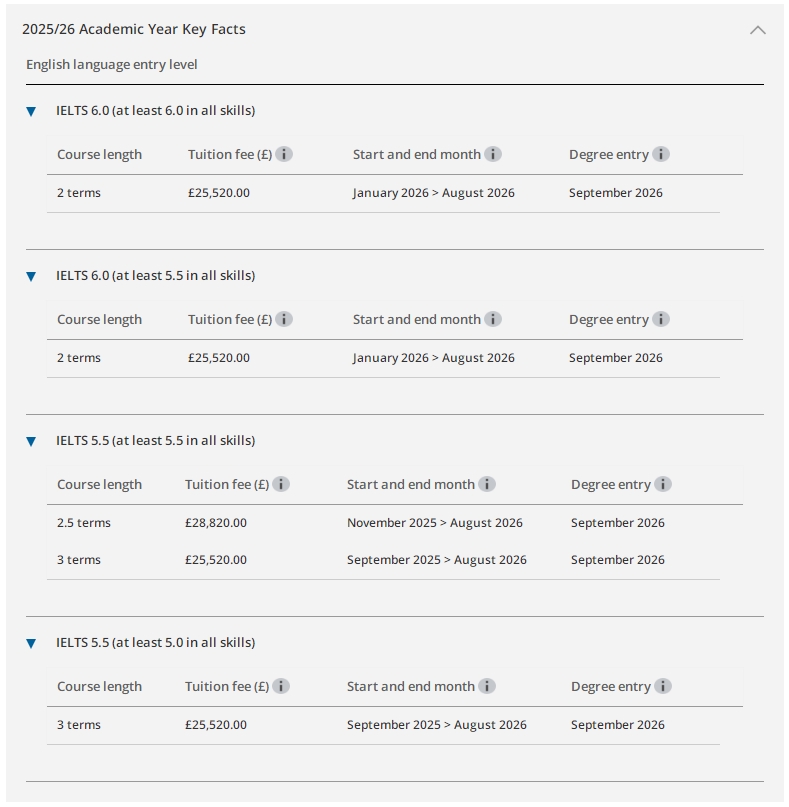Click Tuition fee info icon under IELTS 6.0 (at least 6.0)

(284, 154)
